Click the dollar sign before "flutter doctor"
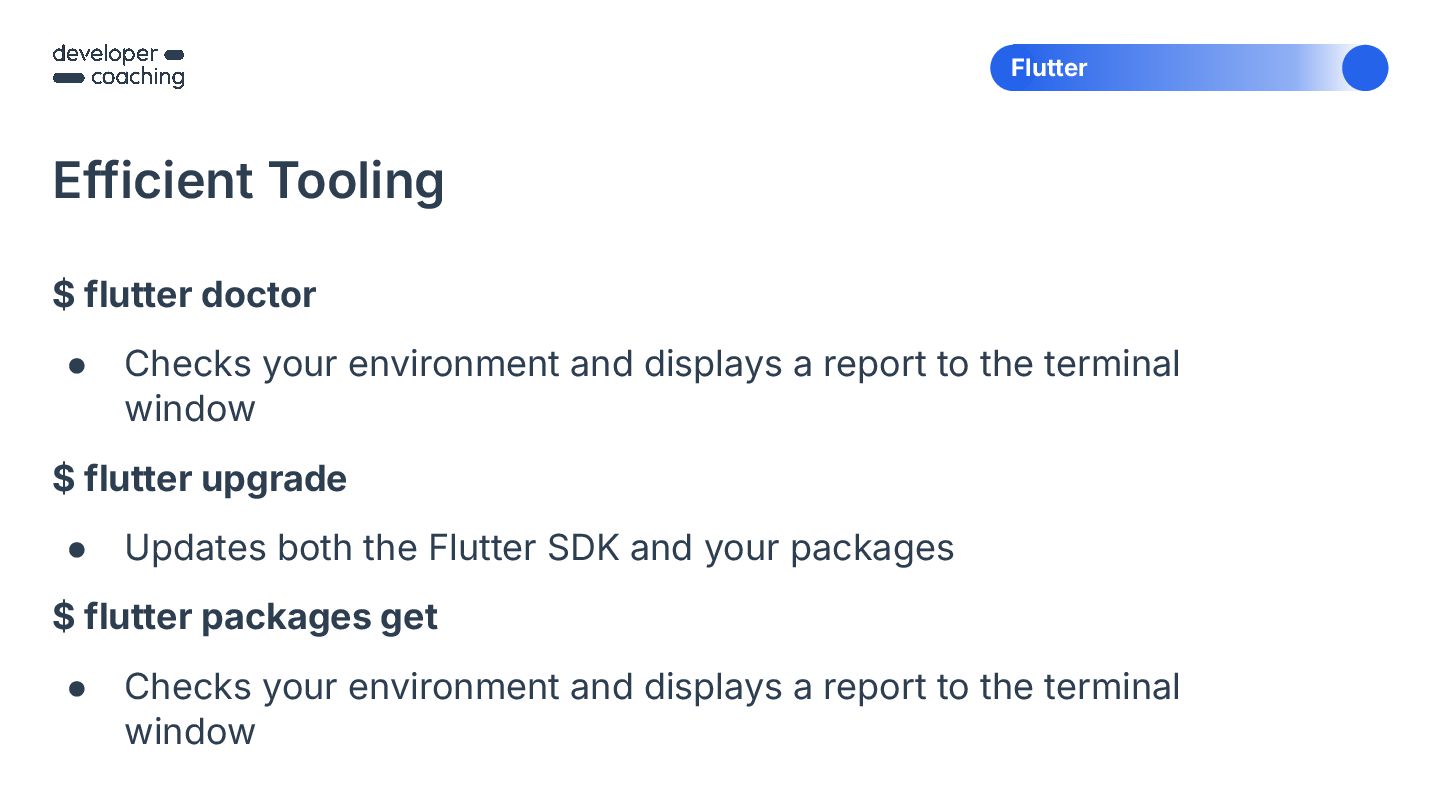The height and width of the screenshot is (810, 1440). tap(64, 295)
